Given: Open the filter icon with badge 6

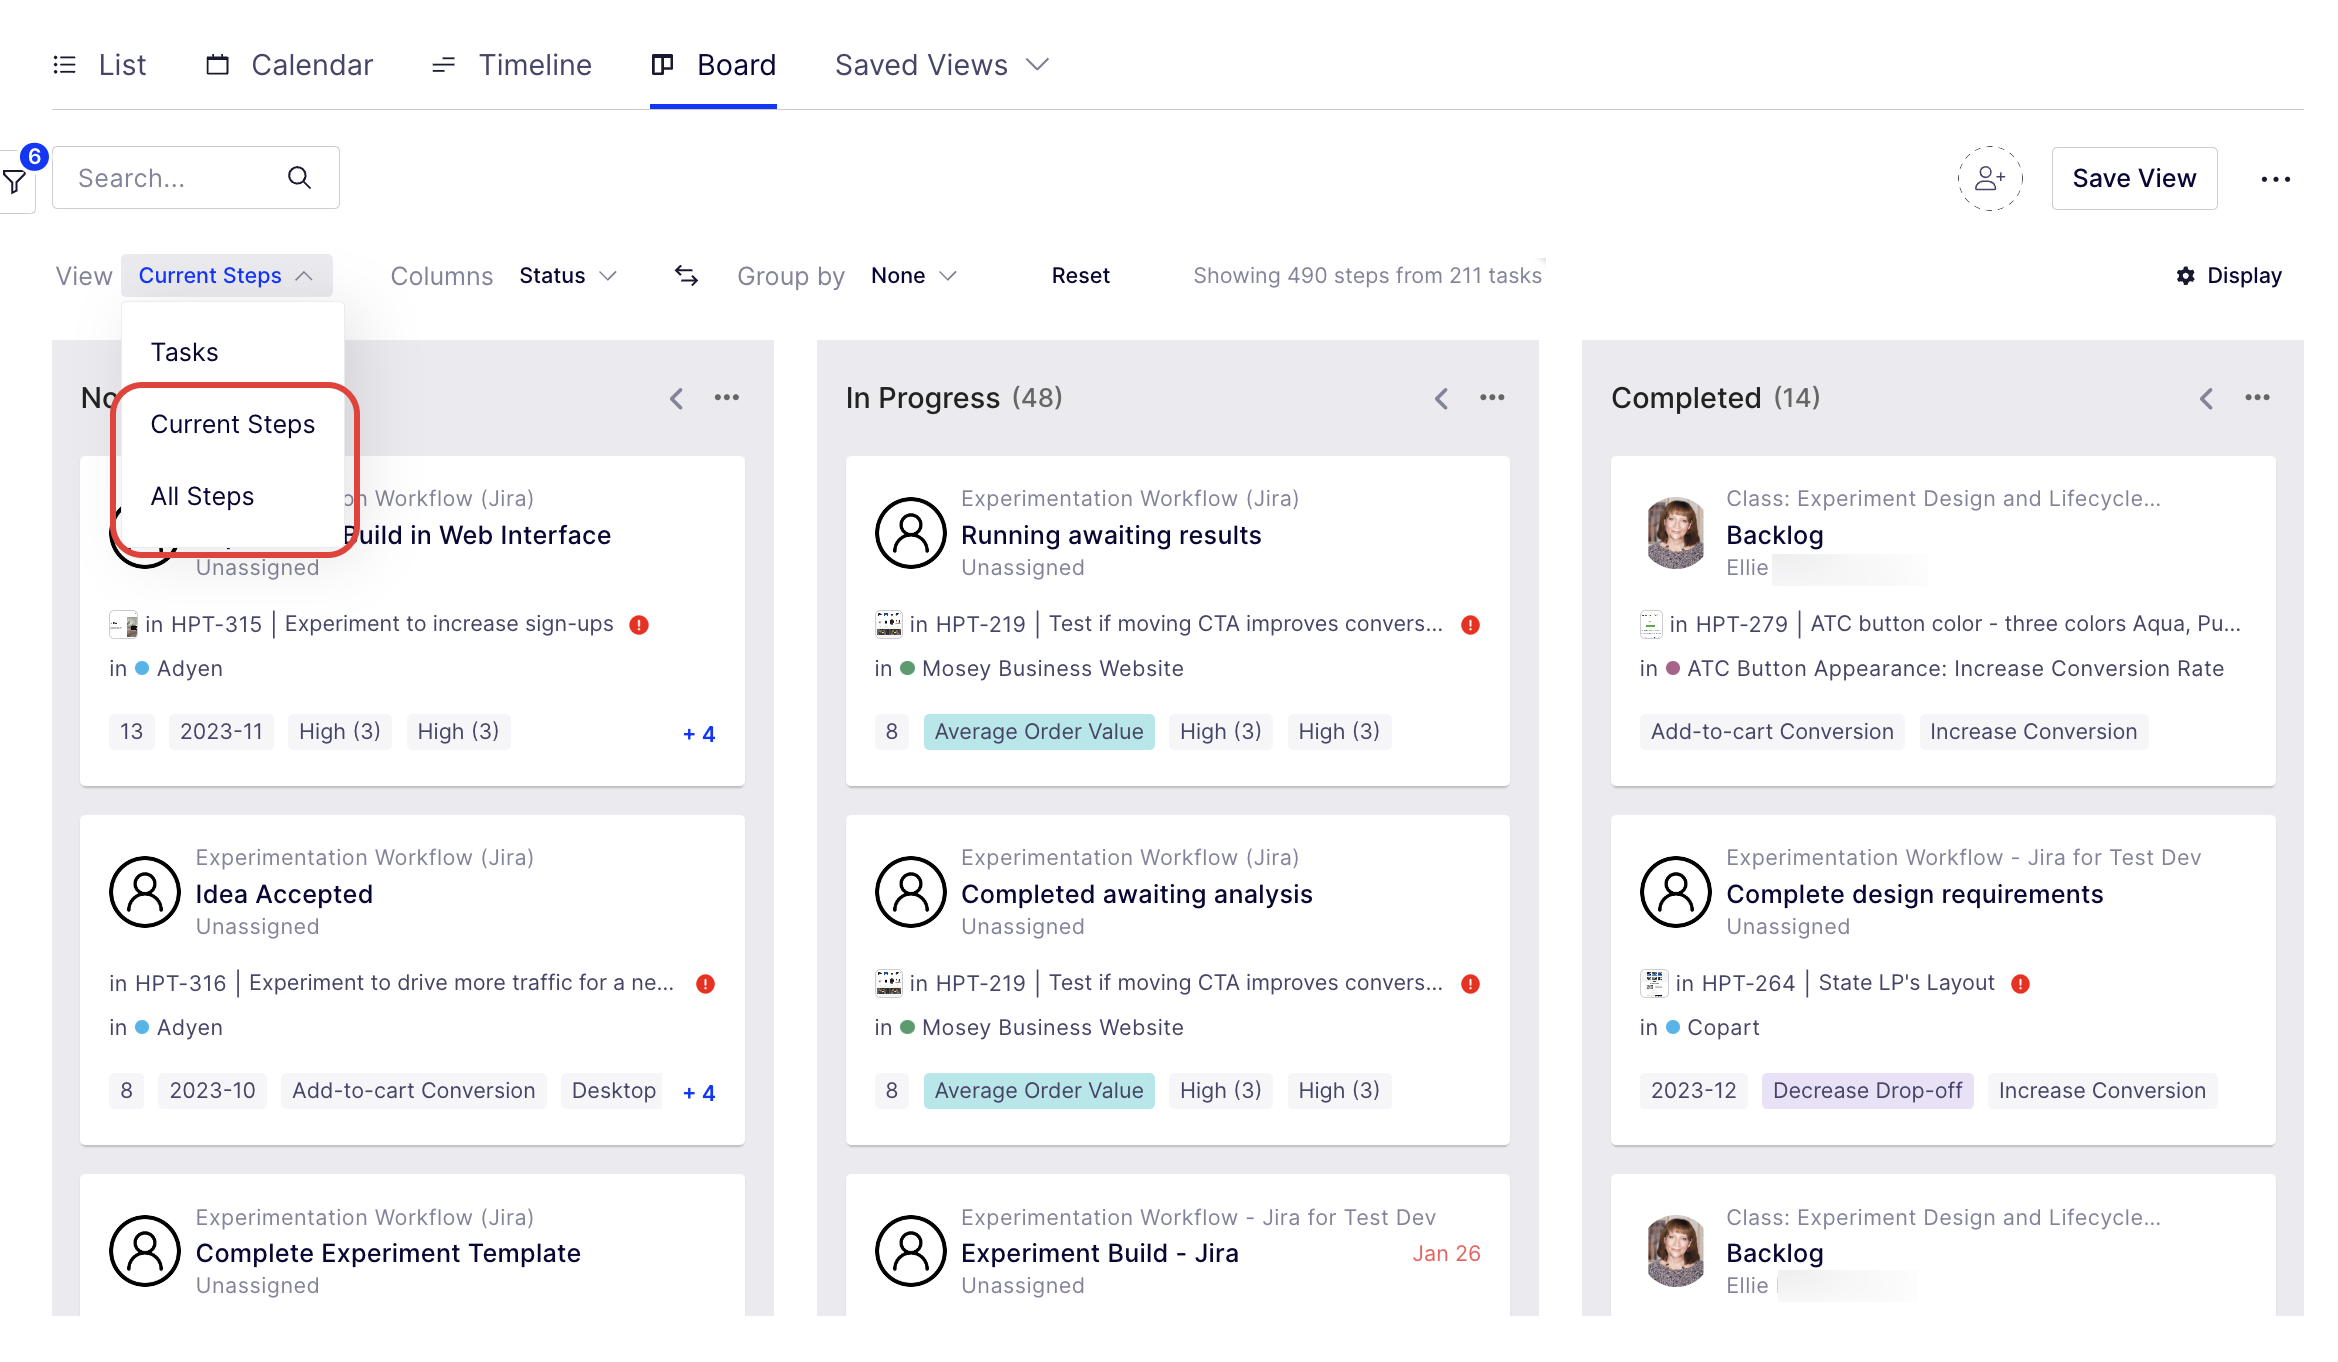Looking at the screenshot, I should 15,181.
